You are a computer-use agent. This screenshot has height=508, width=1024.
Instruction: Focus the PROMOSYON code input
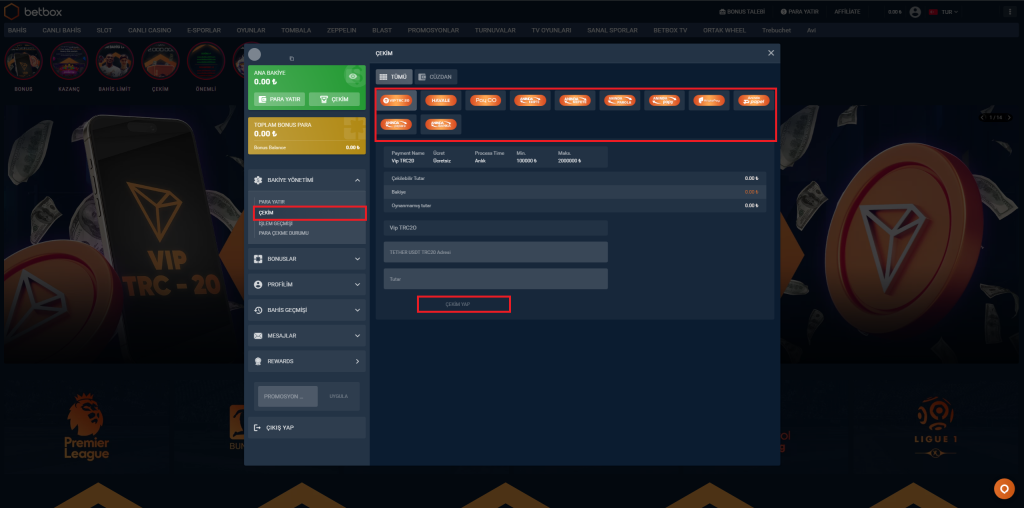click(x=288, y=396)
